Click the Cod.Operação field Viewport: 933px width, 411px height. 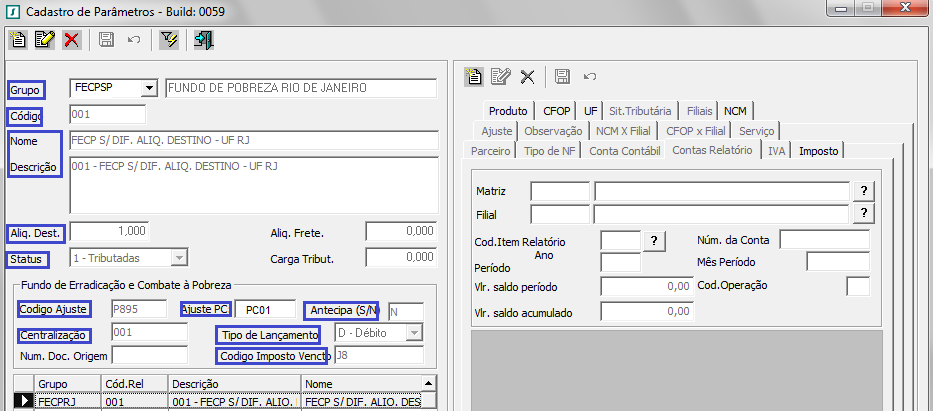[x=858, y=286]
